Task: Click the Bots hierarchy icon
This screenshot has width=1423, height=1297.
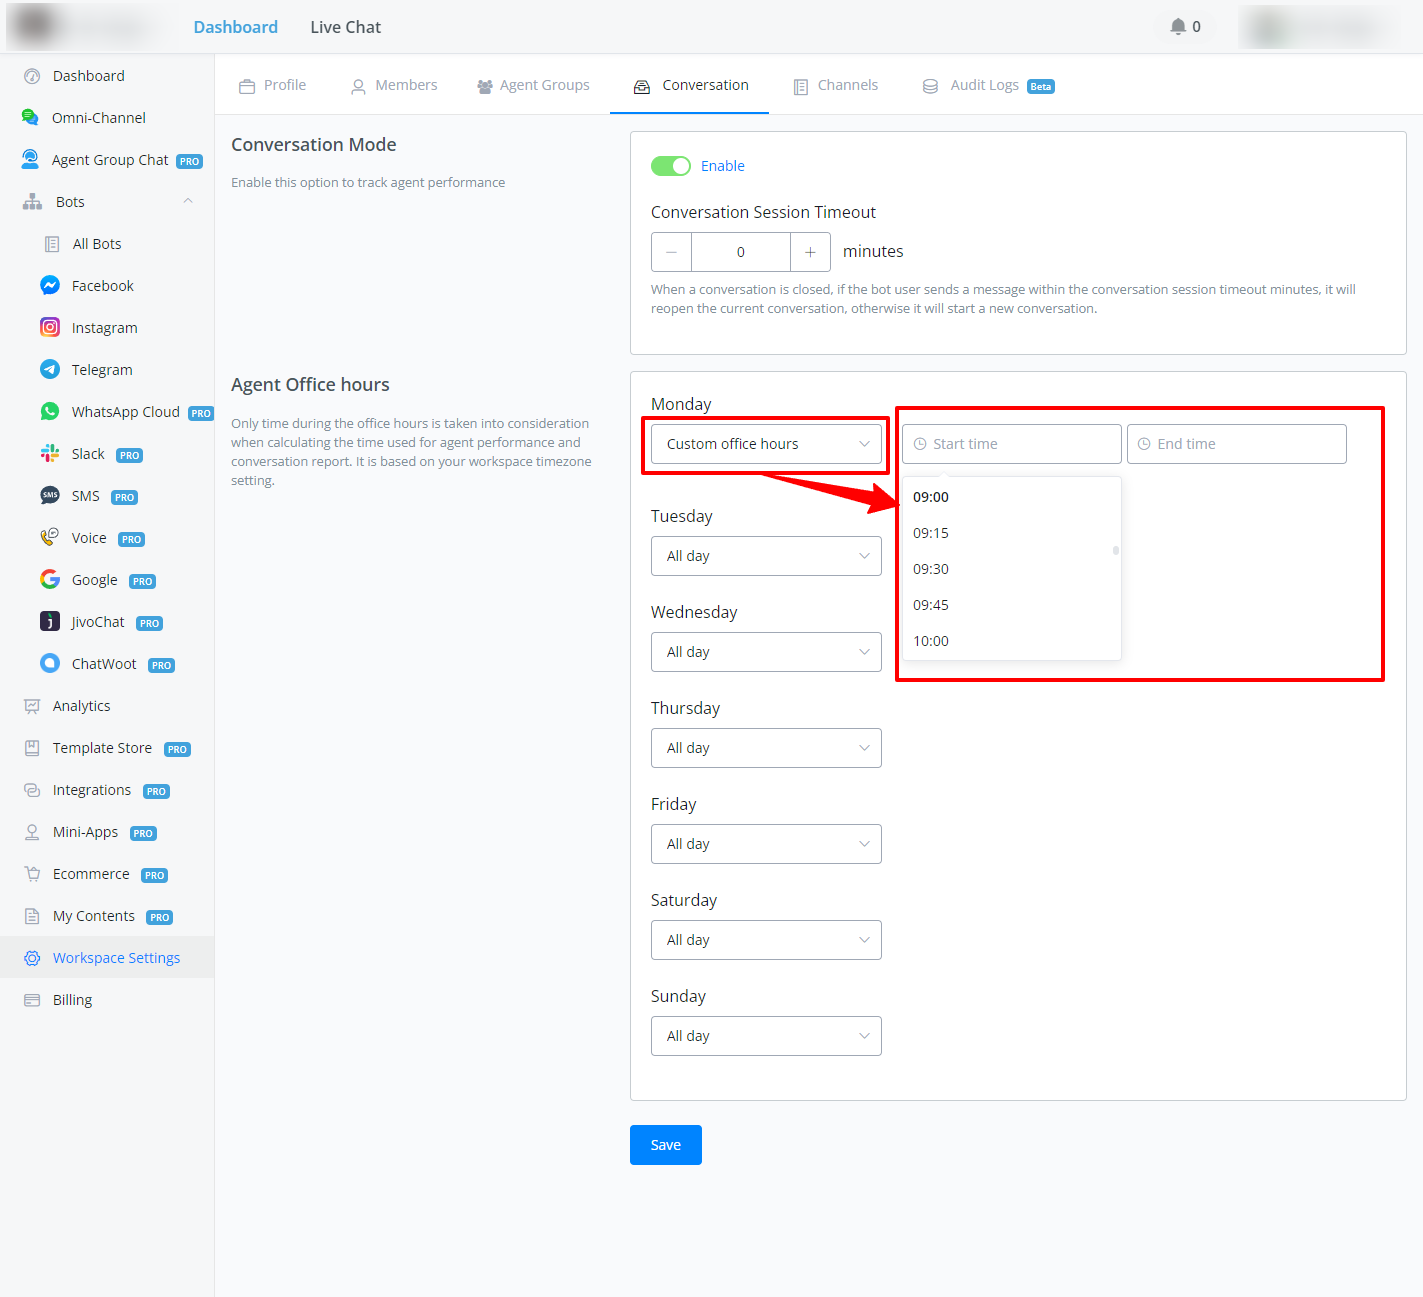Action: pyautogui.click(x=33, y=202)
